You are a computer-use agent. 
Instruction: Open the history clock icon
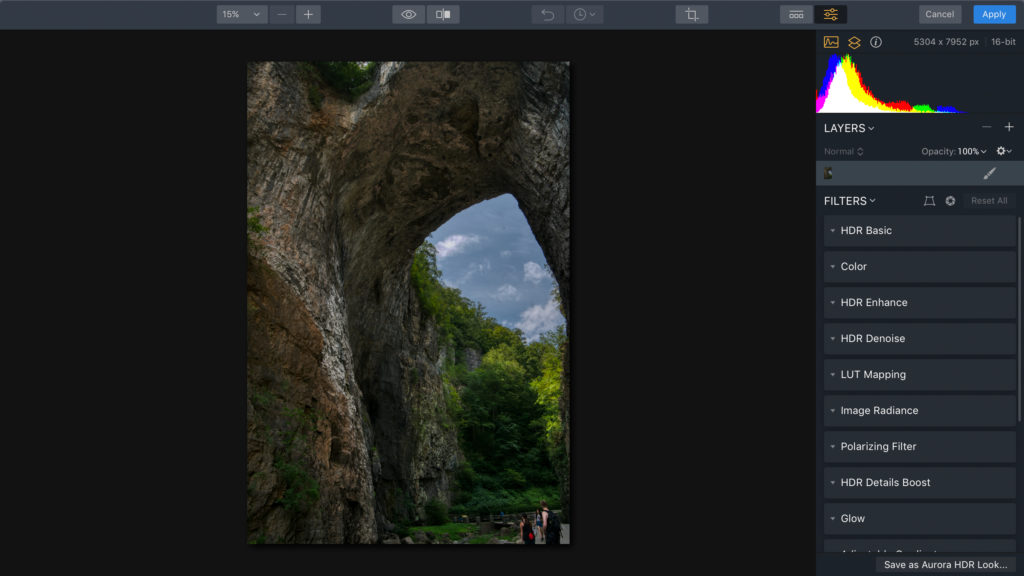point(584,14)
